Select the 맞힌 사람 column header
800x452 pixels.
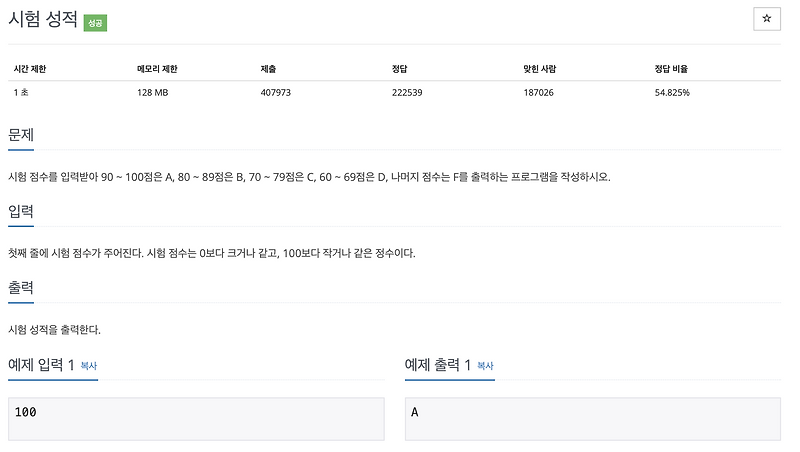(540, 69)
